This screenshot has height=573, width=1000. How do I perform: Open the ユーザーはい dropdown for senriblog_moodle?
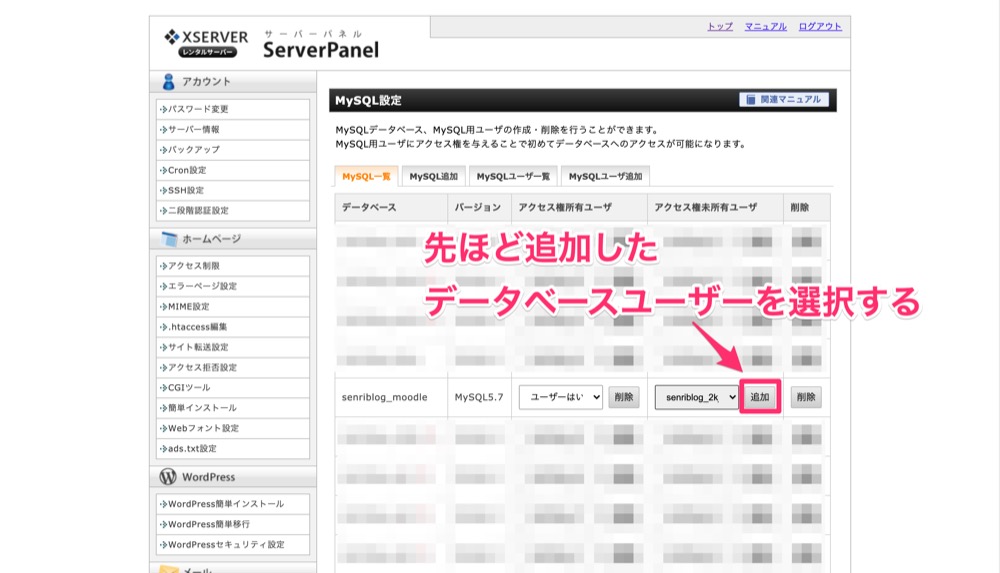click(561, 397)
